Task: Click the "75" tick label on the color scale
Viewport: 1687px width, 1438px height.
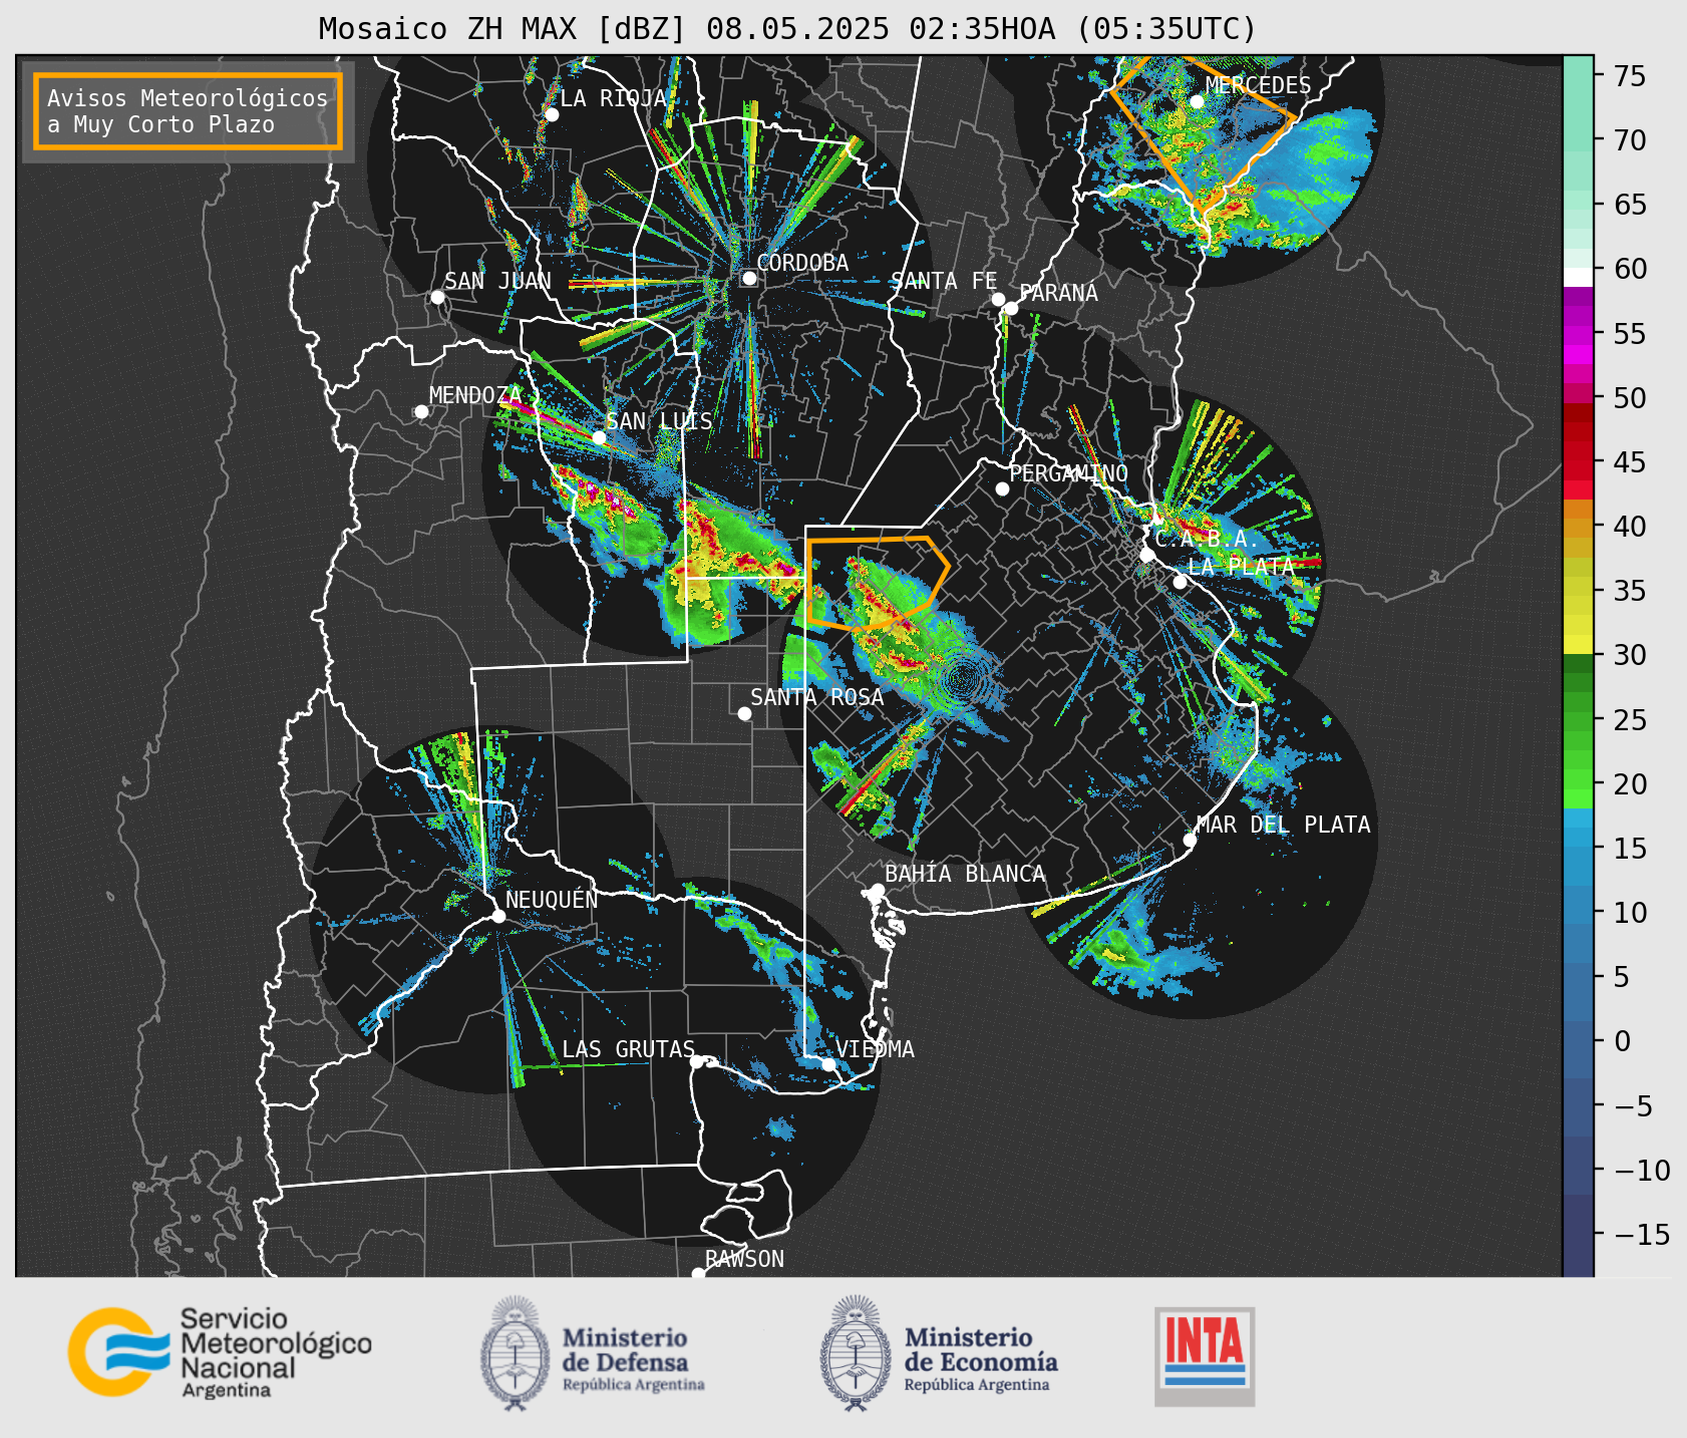Action: pyautogui.click(x=1629, y=76)
